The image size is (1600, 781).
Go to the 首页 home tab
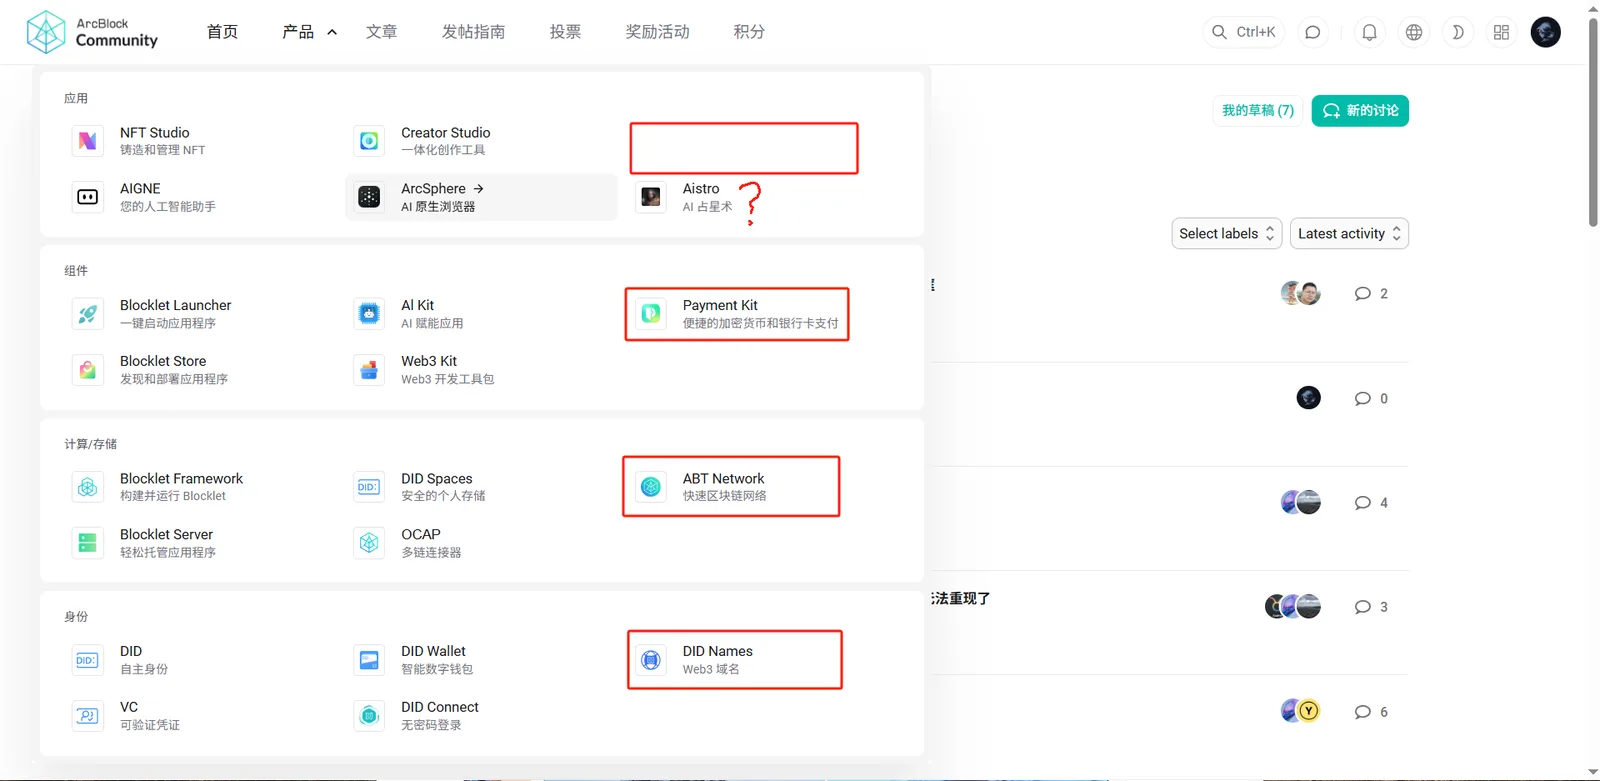click(x=222, y=32)
